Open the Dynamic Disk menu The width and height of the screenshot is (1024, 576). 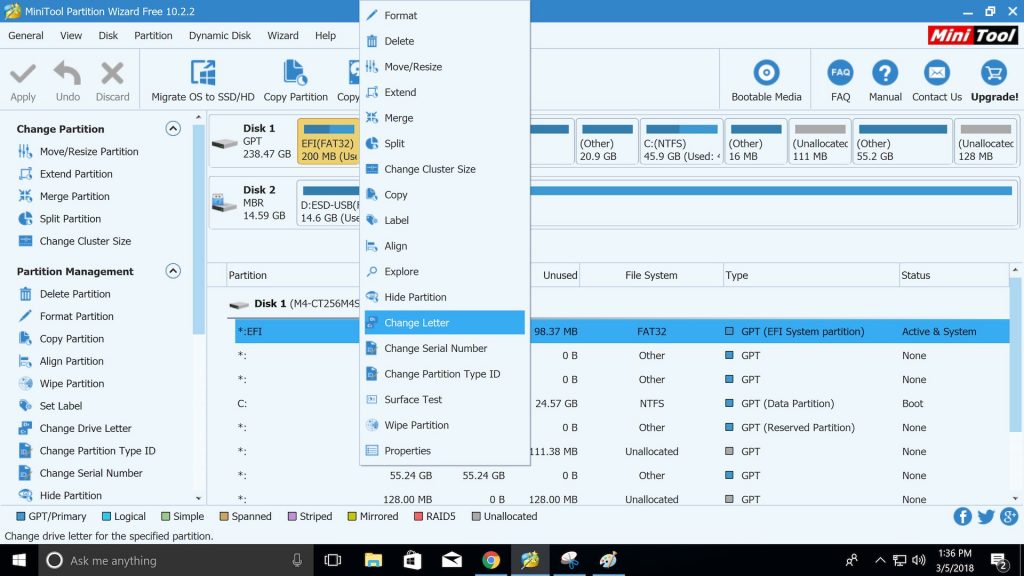(x=219, y=35)
